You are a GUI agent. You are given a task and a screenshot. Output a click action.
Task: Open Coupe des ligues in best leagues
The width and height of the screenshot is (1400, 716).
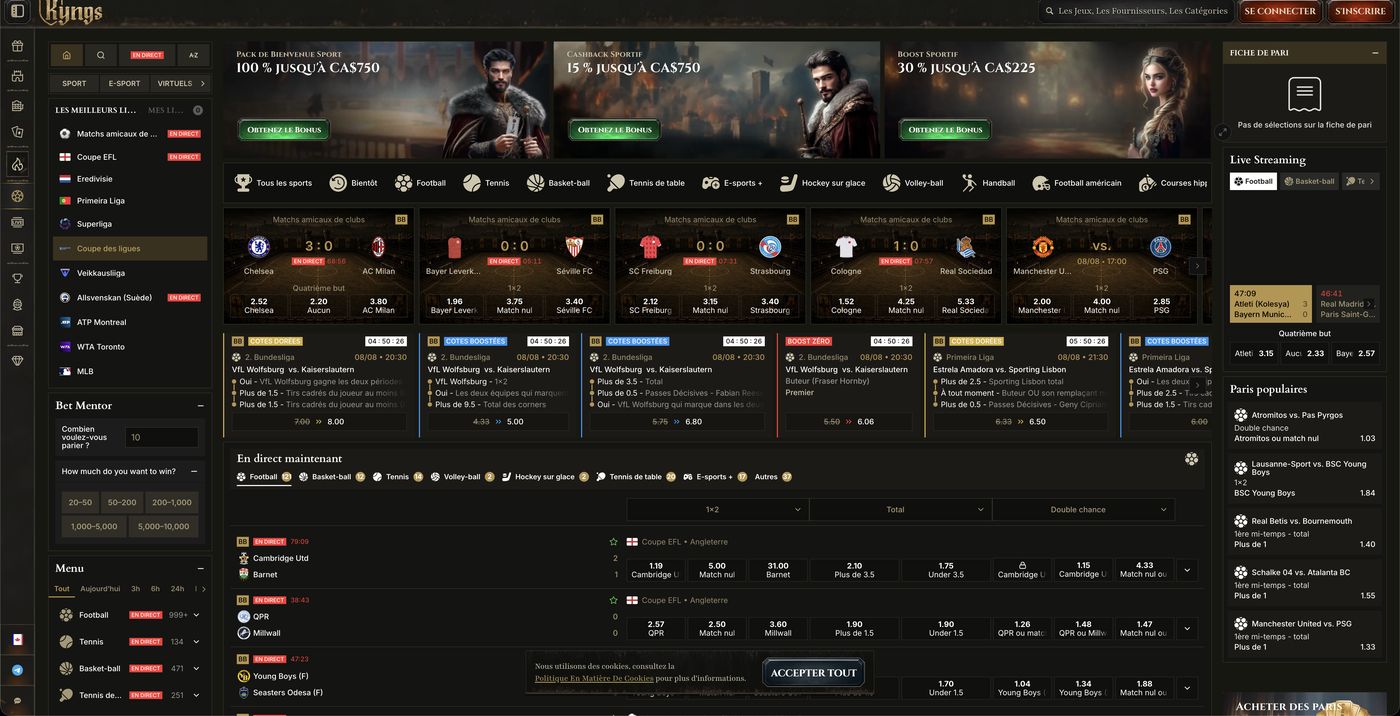coord(130,248)
